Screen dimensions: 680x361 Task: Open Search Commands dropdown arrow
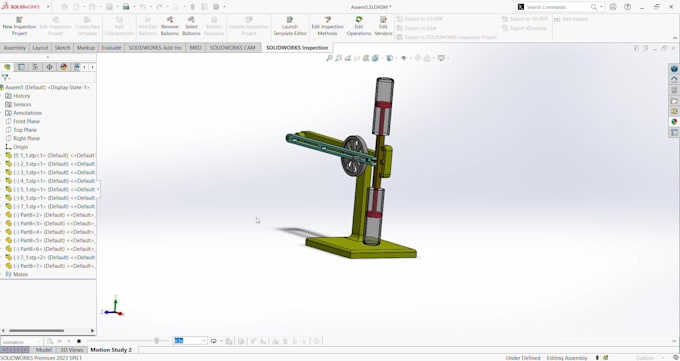coord(601,7)
